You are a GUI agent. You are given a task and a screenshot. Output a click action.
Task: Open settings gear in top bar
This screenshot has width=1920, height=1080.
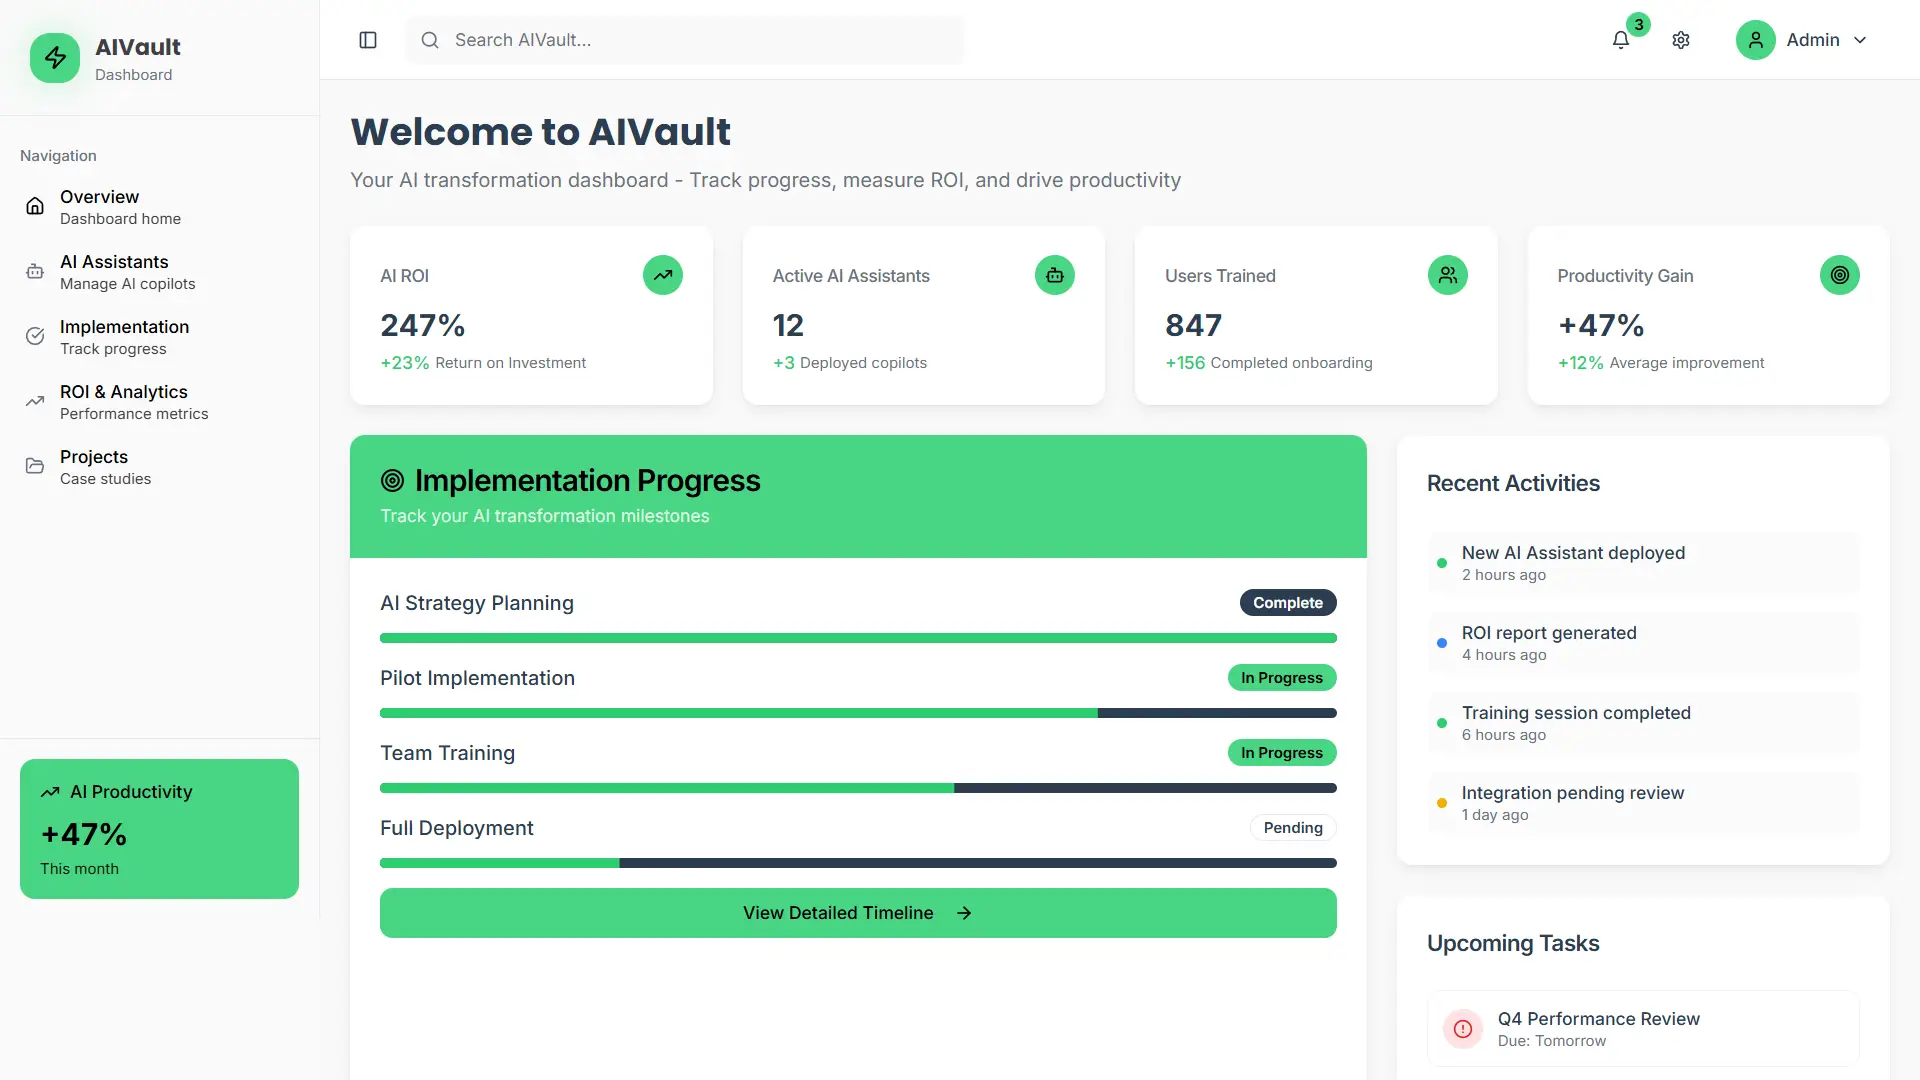(1681, 40)
